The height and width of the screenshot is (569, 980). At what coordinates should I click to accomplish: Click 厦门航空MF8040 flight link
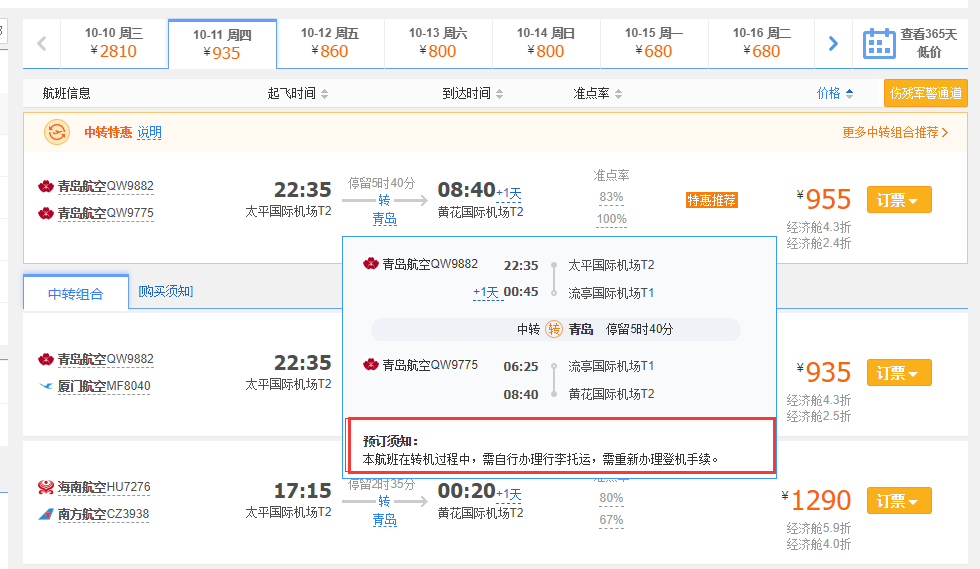click(x=104, y=386)
